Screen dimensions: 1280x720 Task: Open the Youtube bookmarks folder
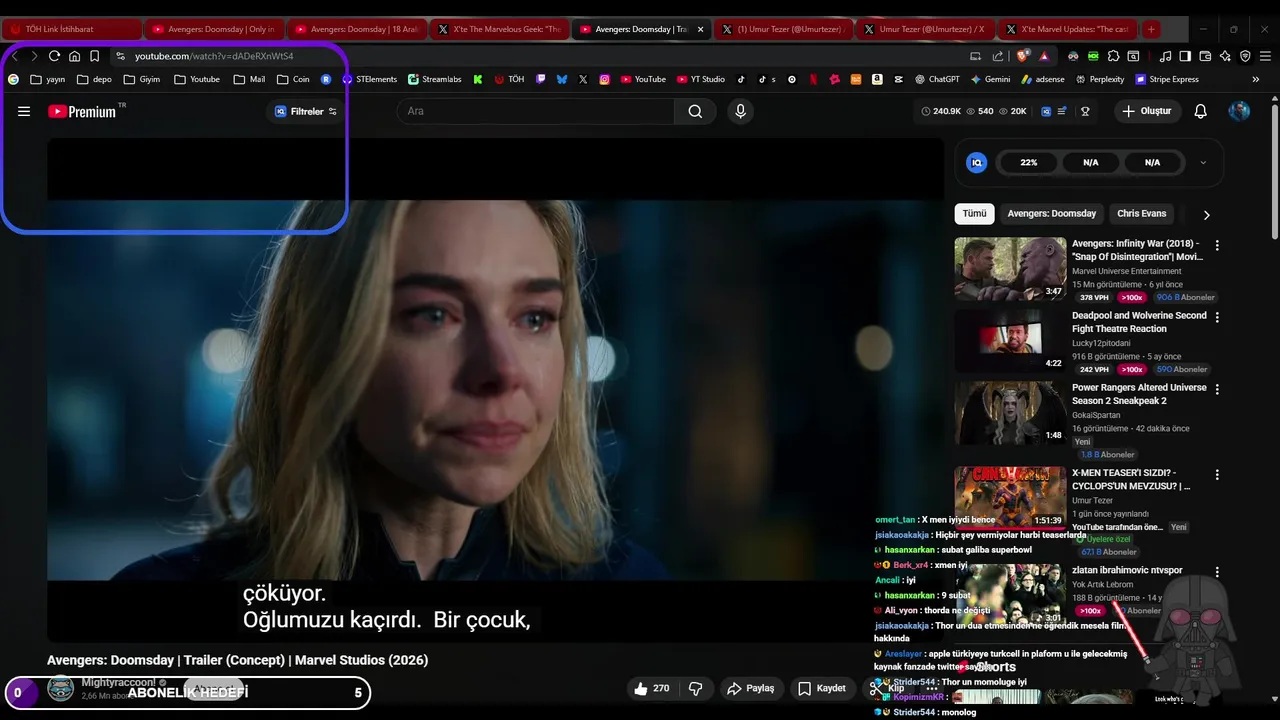[197, 79]
